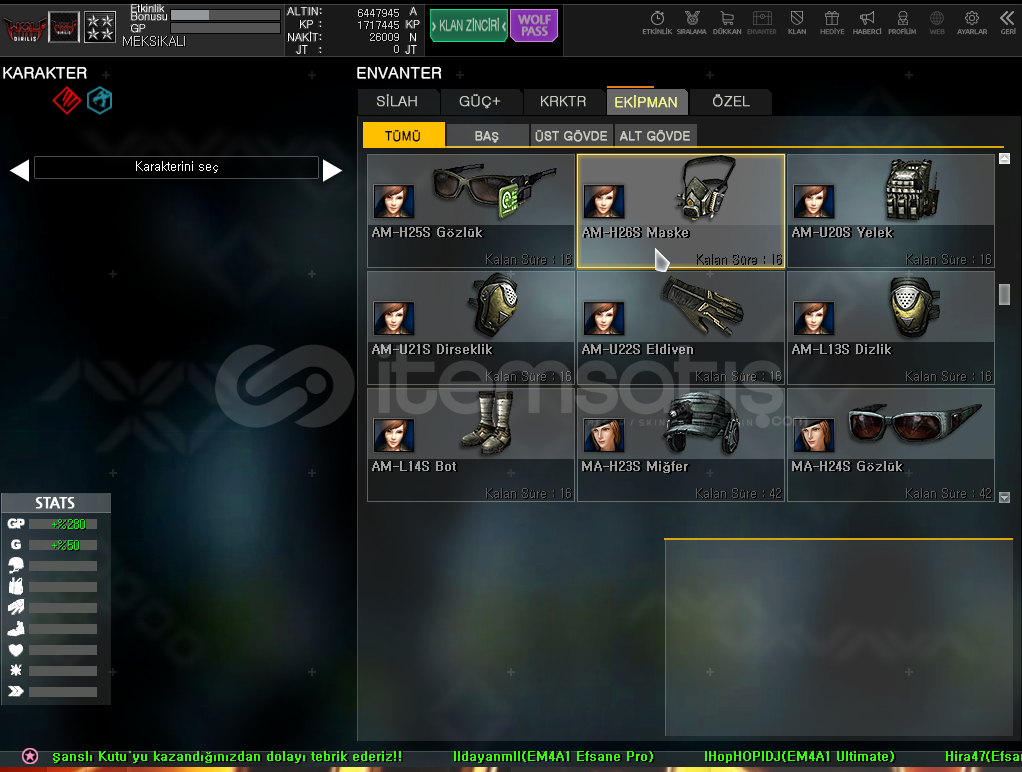Click the inventory scrollbar down arrow
This screenshot has height=772, width=1022.
(x=1004, y=497)
